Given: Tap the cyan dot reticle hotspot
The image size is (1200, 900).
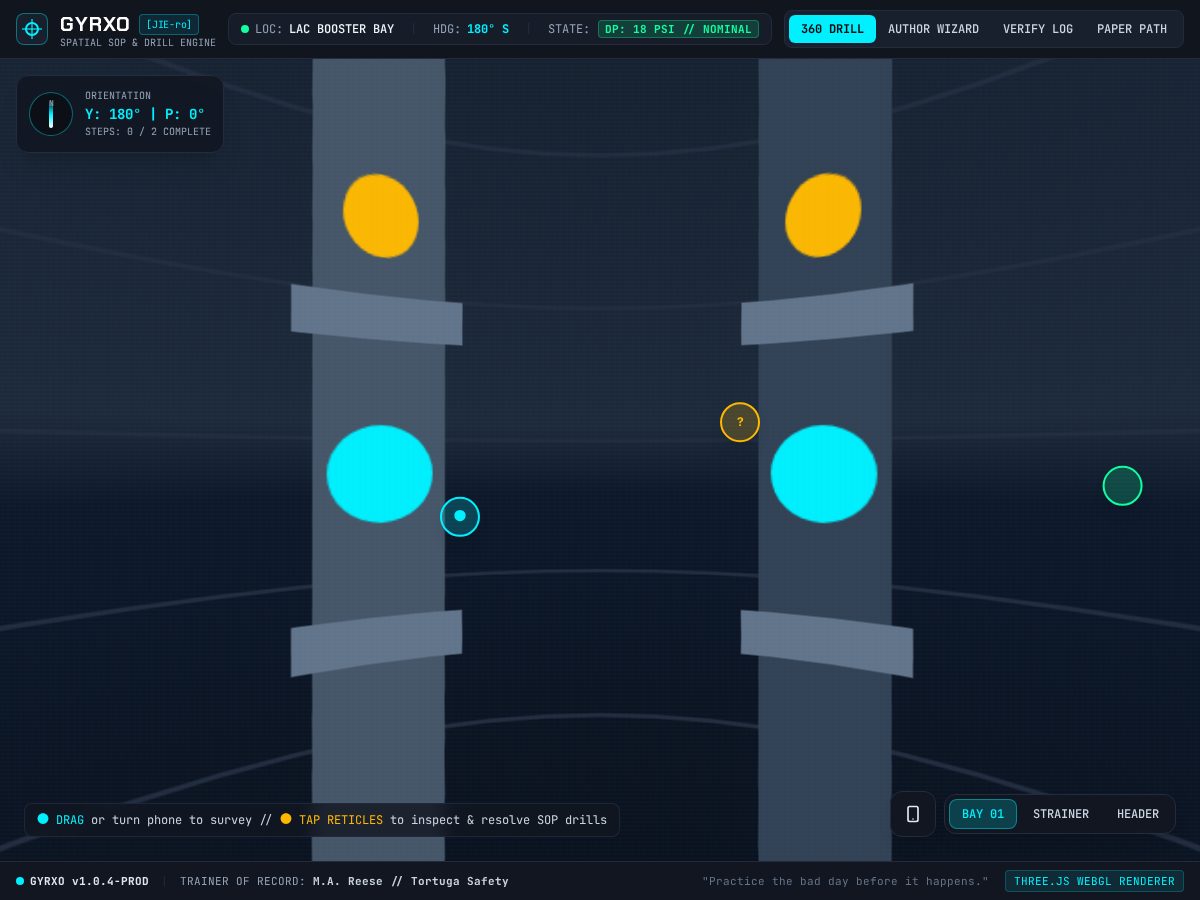Looking at the screenshot, I should 460,516.
